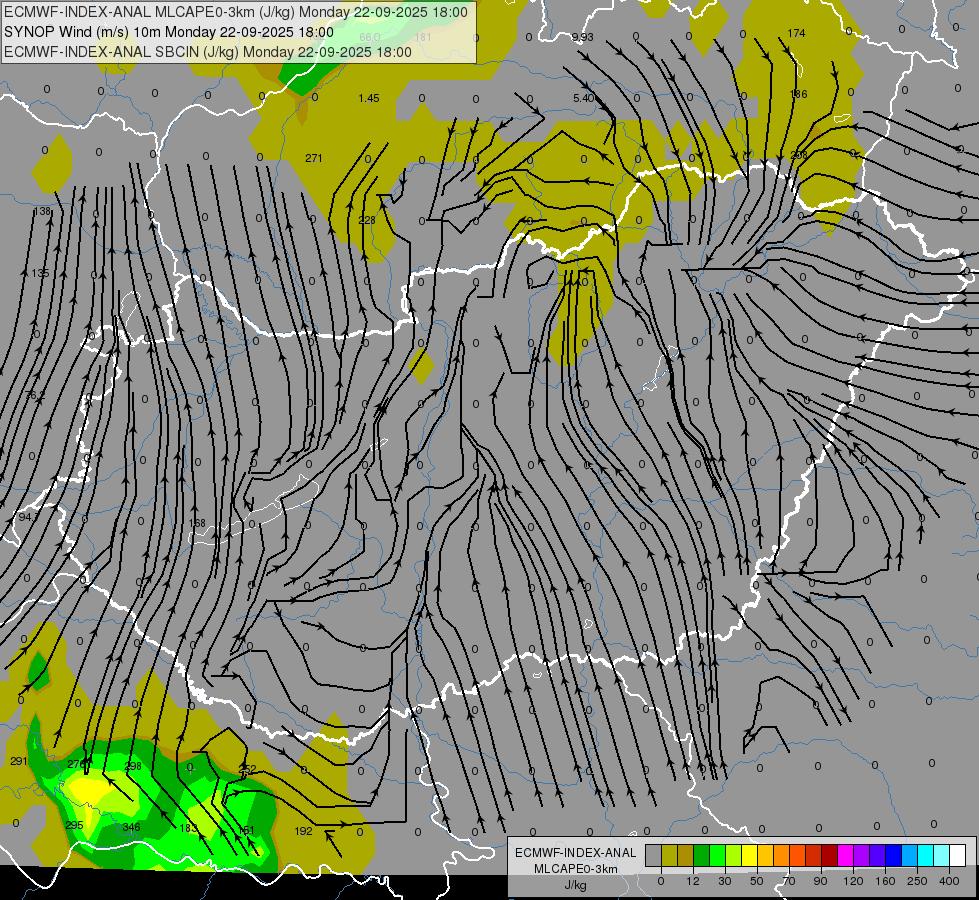The height and width of the screenshot is (900, 979).
Task: Click the map value 183
Action: pyautogui.click(x=189, y=828)
